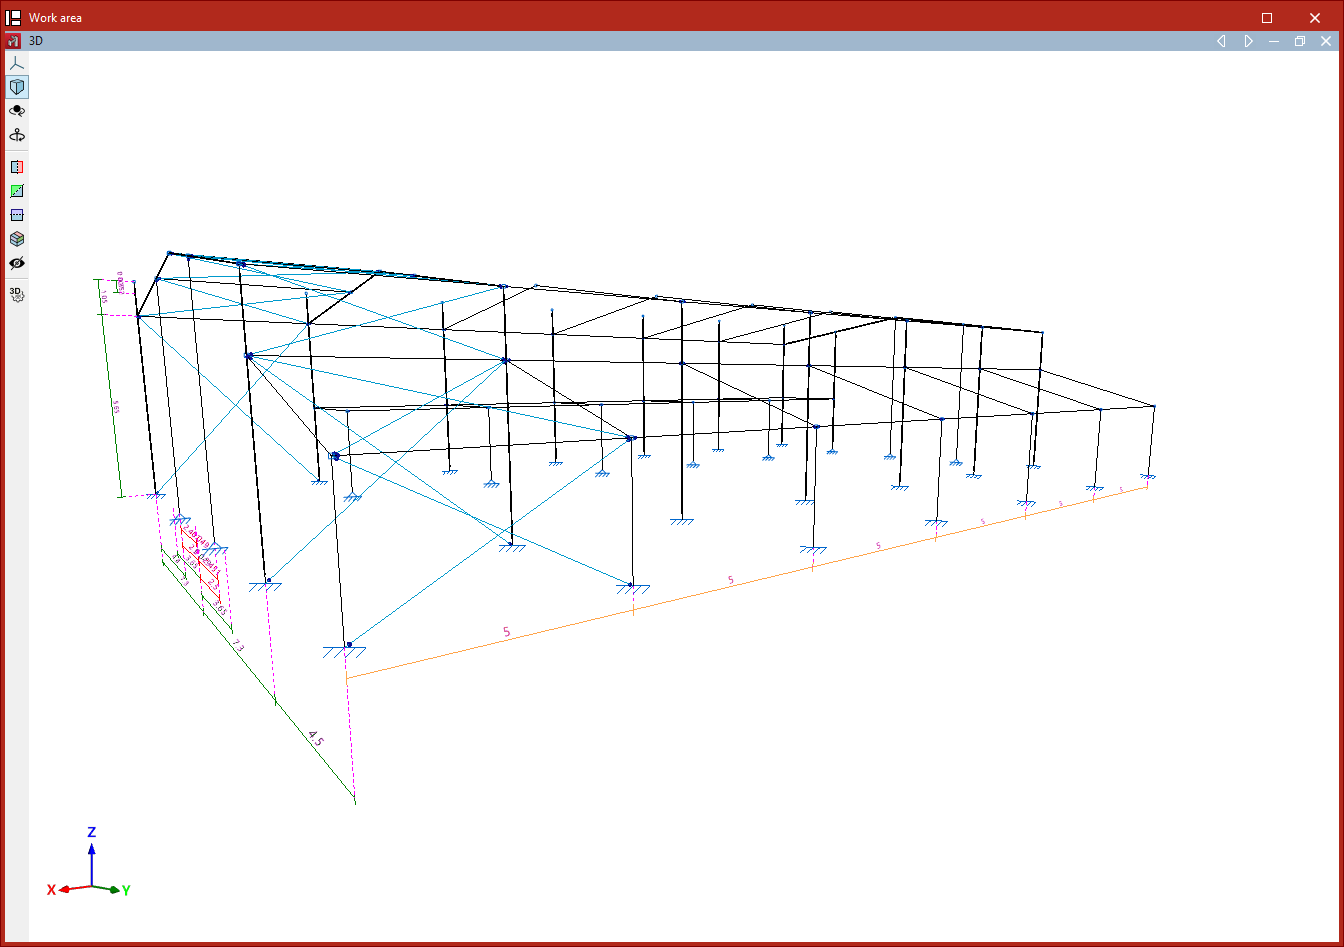Screen dimensions: 1344x947
Task: Open the 3D view settings gear
Action: 16,294
